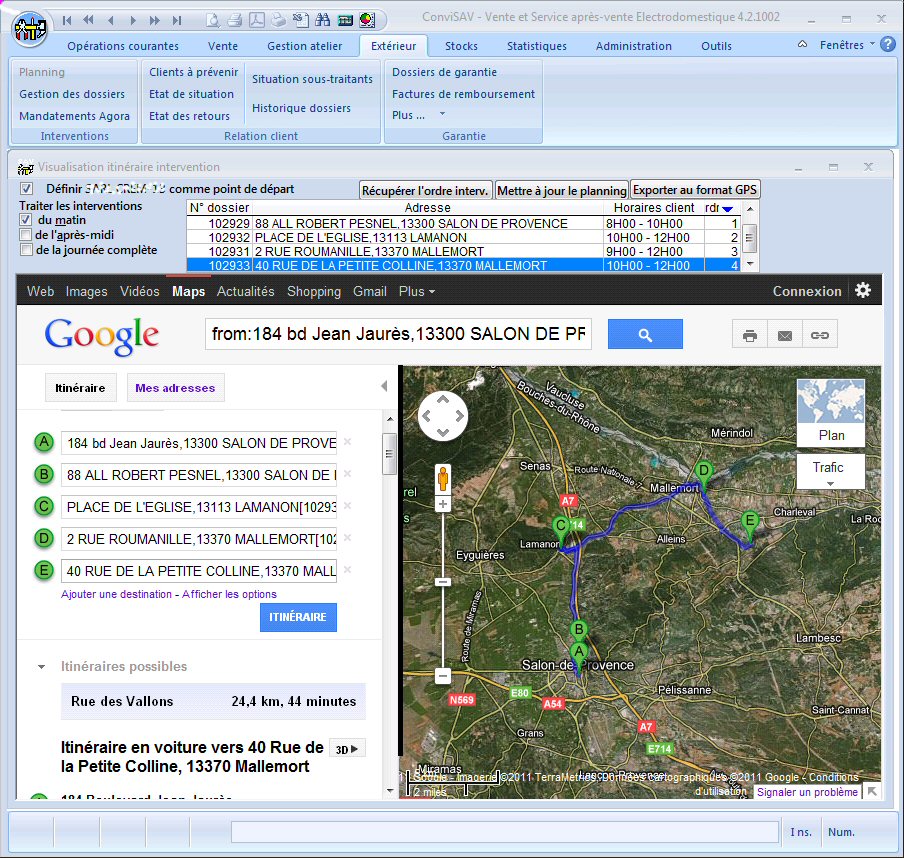
Task: Open the pie chart statistics icon
Action: (367, 20)
